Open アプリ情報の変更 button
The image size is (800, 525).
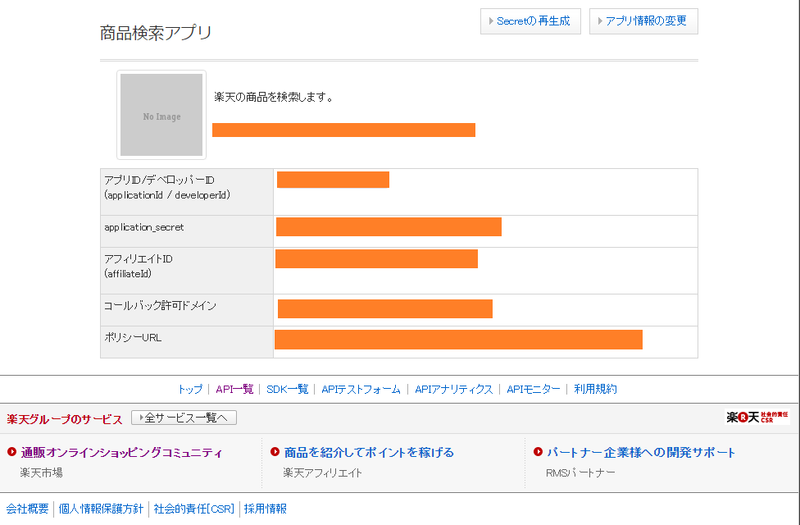tap(643, 21)
